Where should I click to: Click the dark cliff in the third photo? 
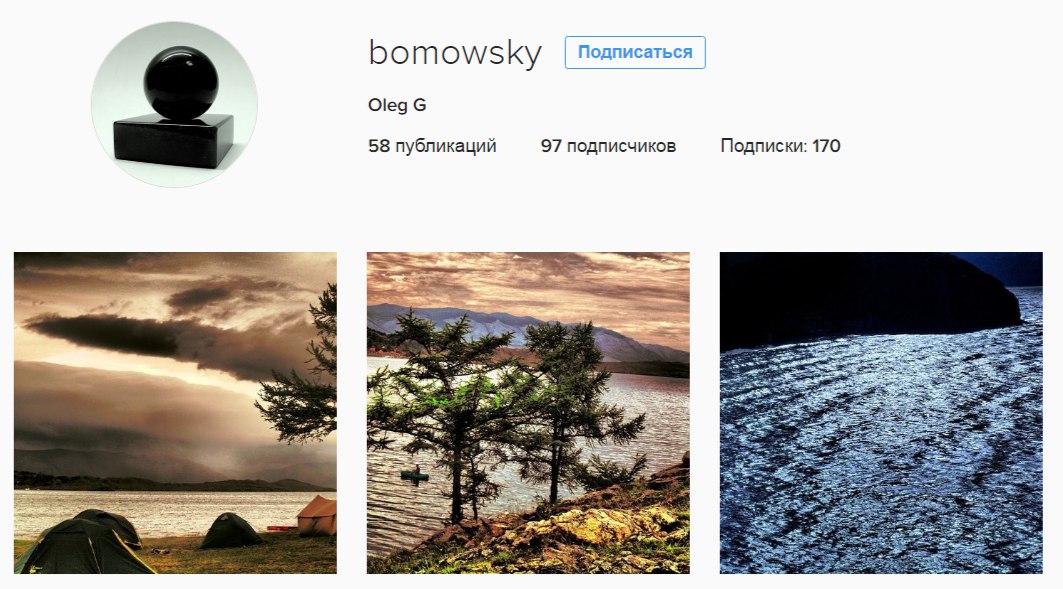pos(868,298)
